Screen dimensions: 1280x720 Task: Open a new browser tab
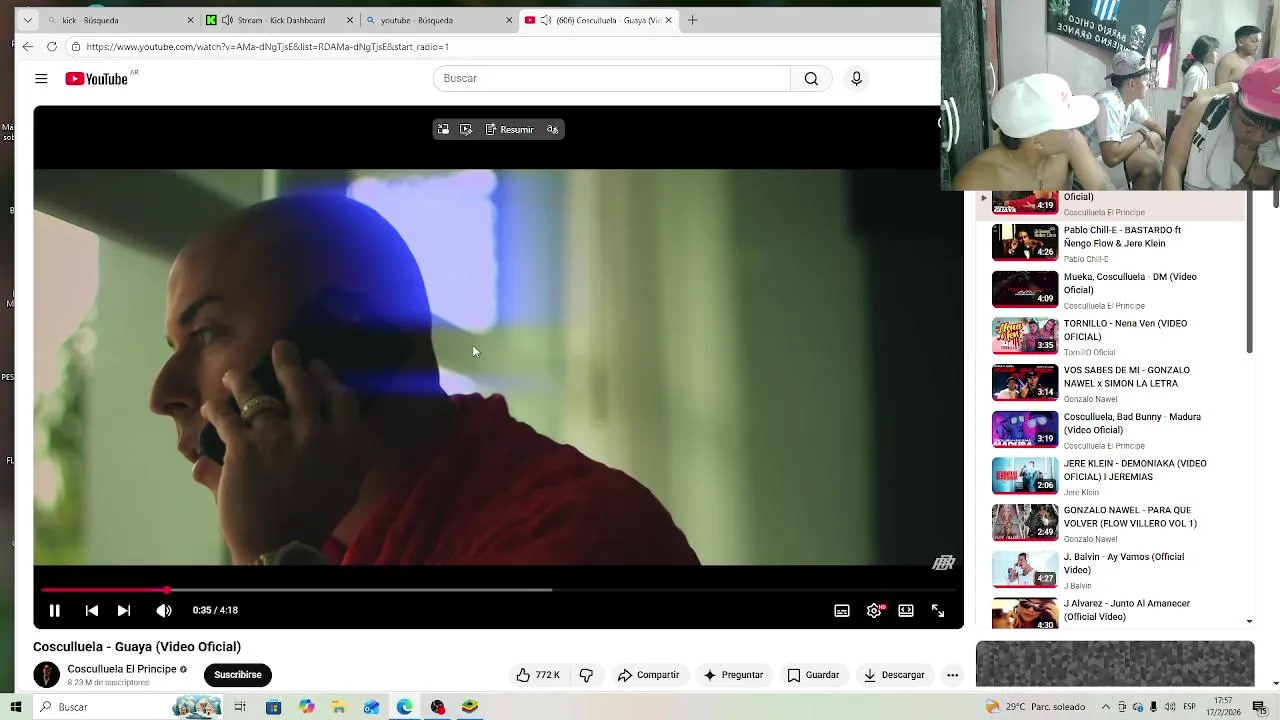pos(692,20)
